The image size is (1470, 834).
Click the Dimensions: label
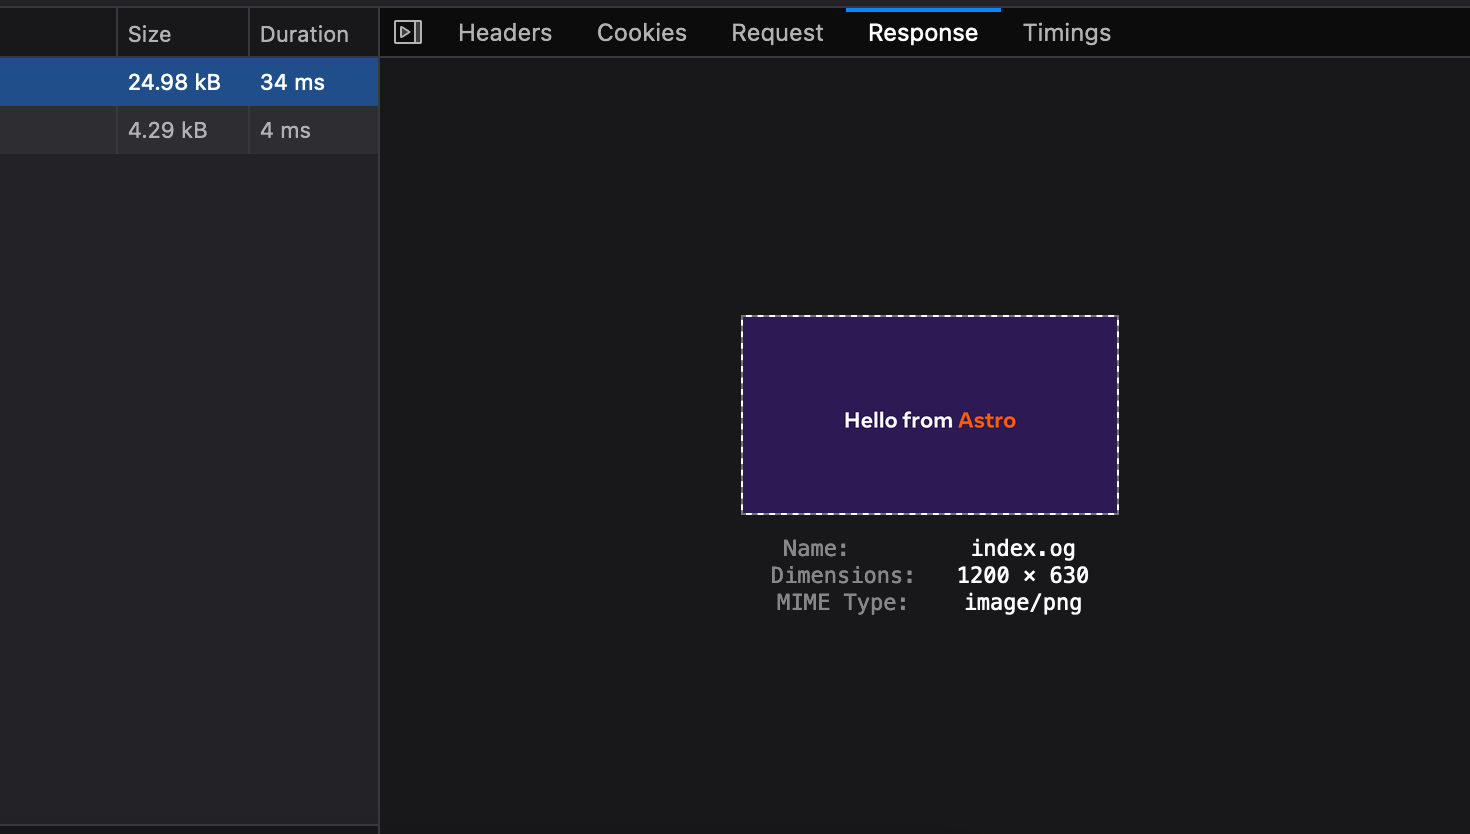843,575
